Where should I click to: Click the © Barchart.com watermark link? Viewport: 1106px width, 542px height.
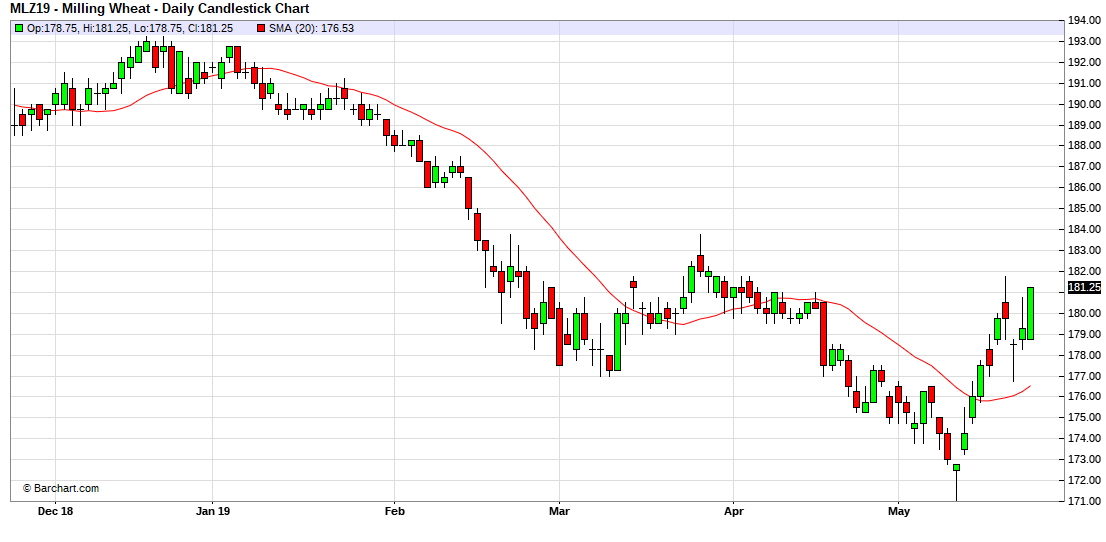point(60,488)
